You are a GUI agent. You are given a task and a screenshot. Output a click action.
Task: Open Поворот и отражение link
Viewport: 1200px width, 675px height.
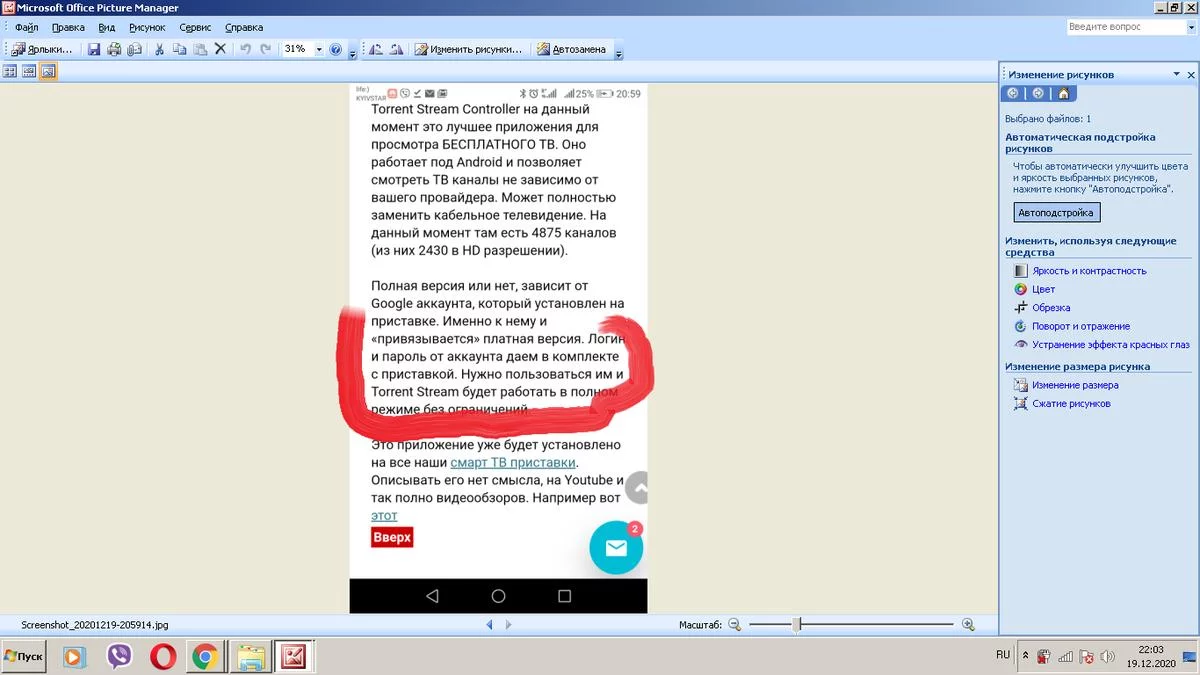tap(1081, 326)
